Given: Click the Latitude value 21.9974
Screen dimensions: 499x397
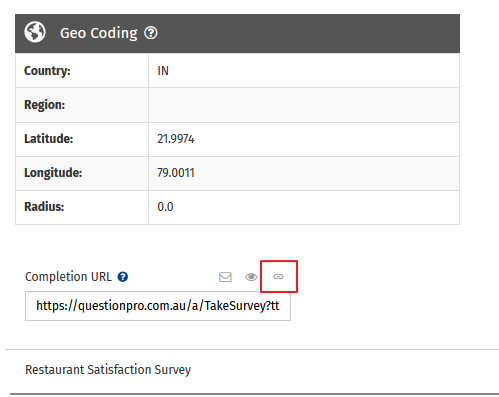Looking at the screenshot, I should coord(176,139).
